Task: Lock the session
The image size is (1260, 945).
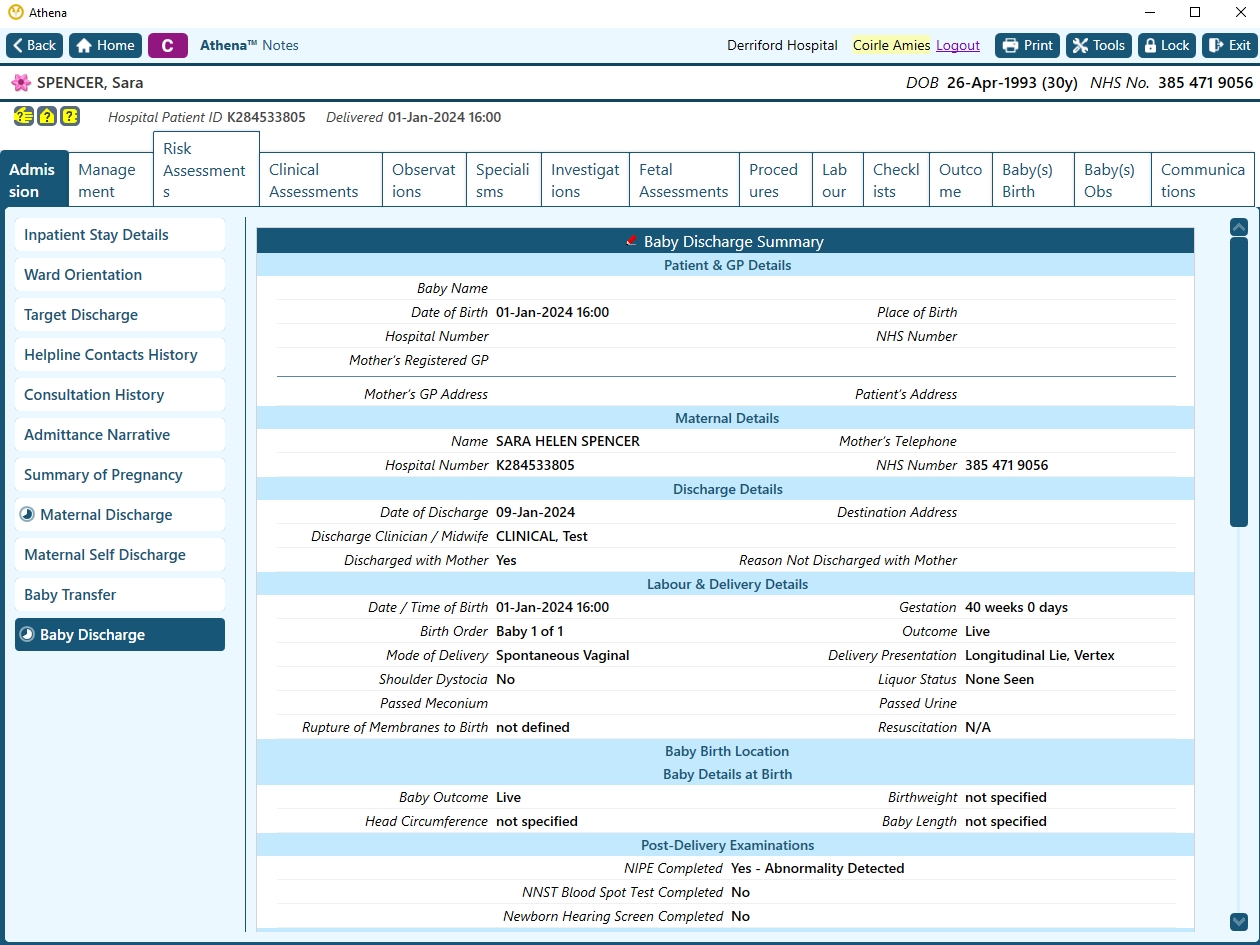Action: [1167, 45]
